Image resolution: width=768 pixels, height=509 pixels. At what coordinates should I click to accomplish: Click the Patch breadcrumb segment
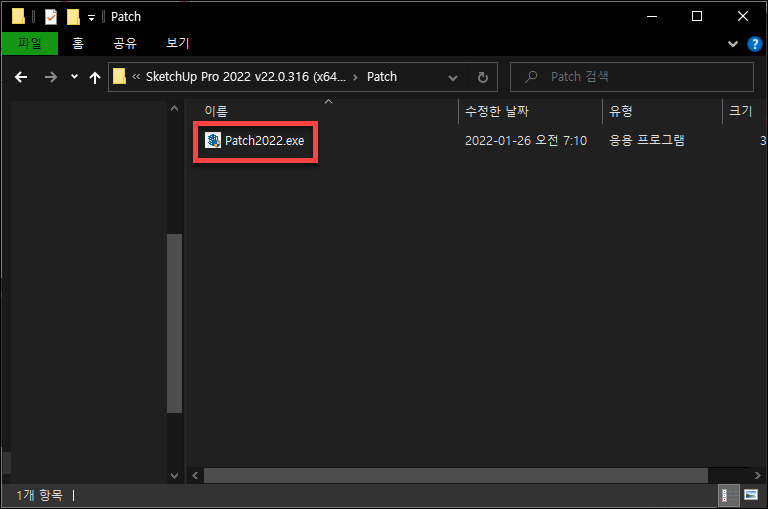click(x=382, y=77)
